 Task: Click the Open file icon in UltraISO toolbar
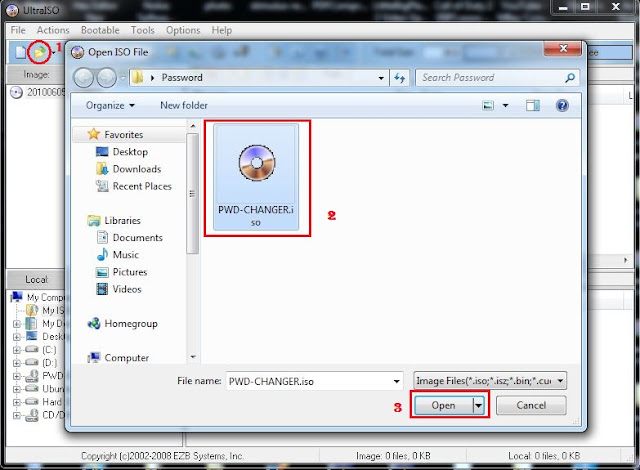(x=39, y=52)
